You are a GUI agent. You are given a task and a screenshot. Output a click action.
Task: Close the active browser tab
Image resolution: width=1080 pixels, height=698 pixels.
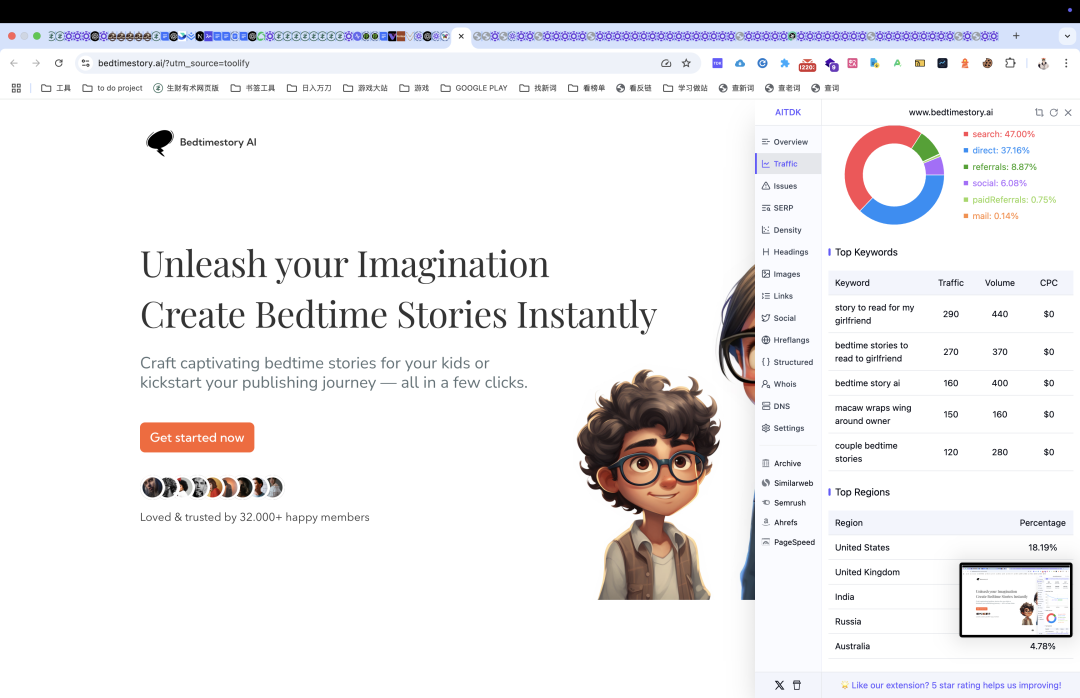(x=461, y=37)
